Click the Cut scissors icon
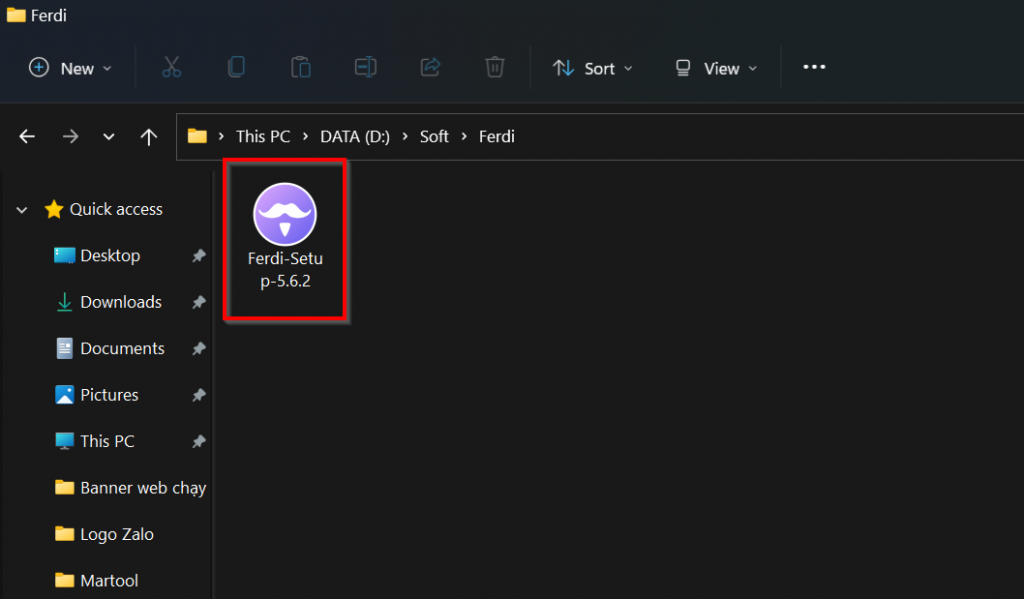1024x599 pixels. click(171, 67)
